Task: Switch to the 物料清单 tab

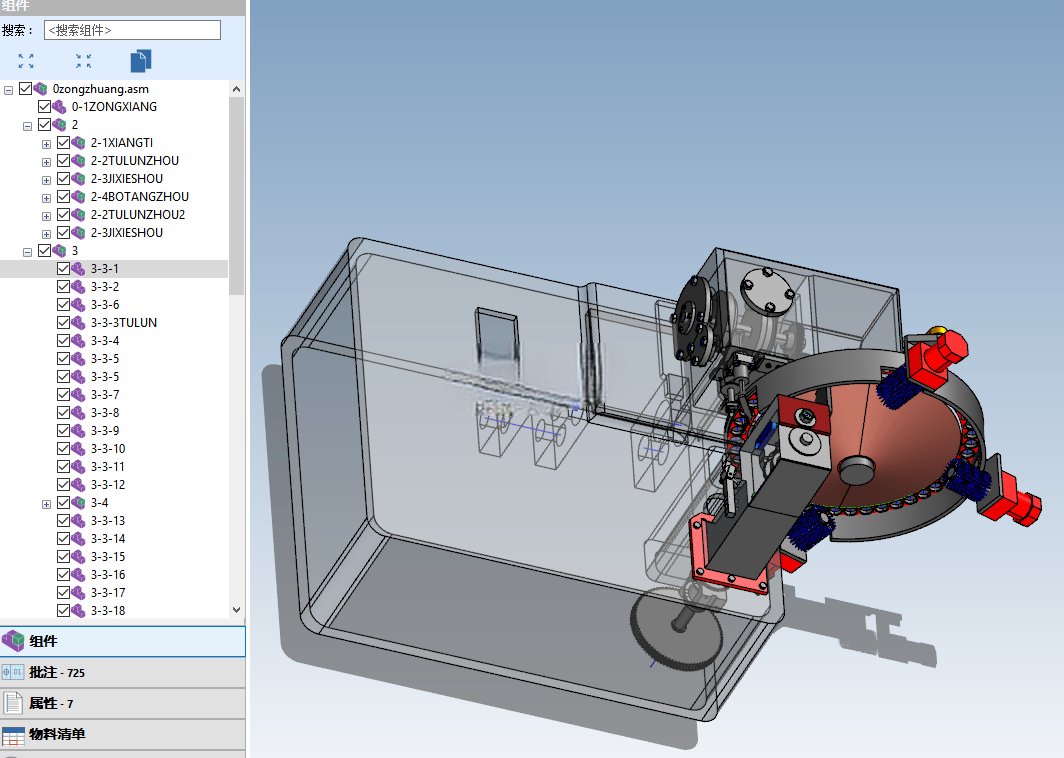Action: coord(122,735)
